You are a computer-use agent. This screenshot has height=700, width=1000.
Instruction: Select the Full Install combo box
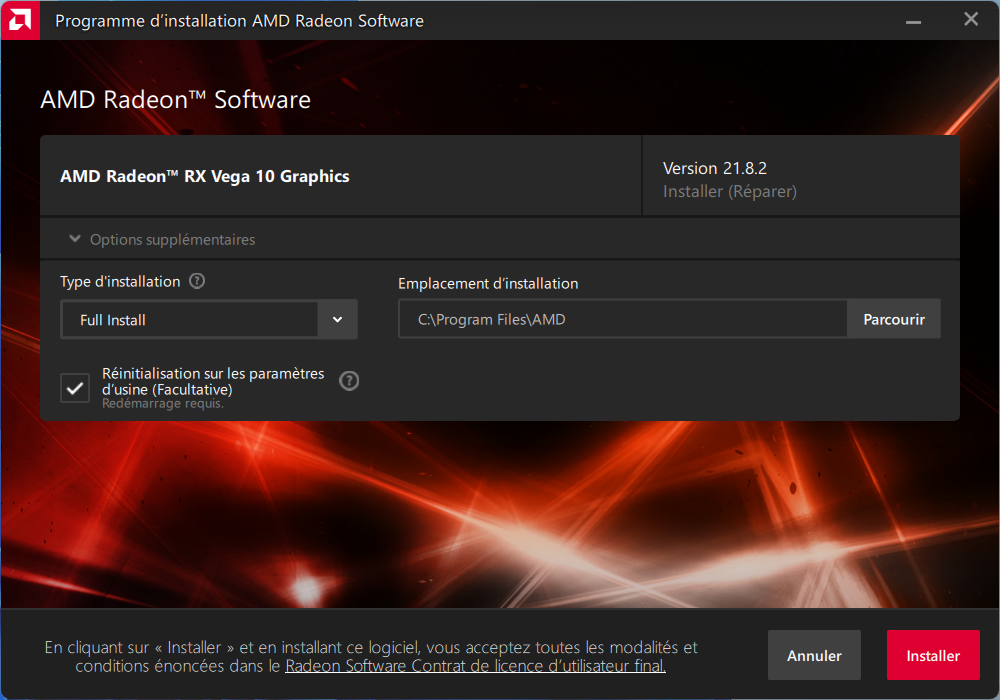pyautogui.click(x=209, y=319)
